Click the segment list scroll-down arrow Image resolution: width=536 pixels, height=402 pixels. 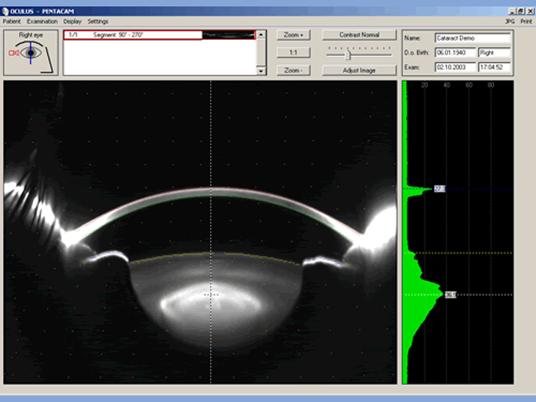(261, 71)
